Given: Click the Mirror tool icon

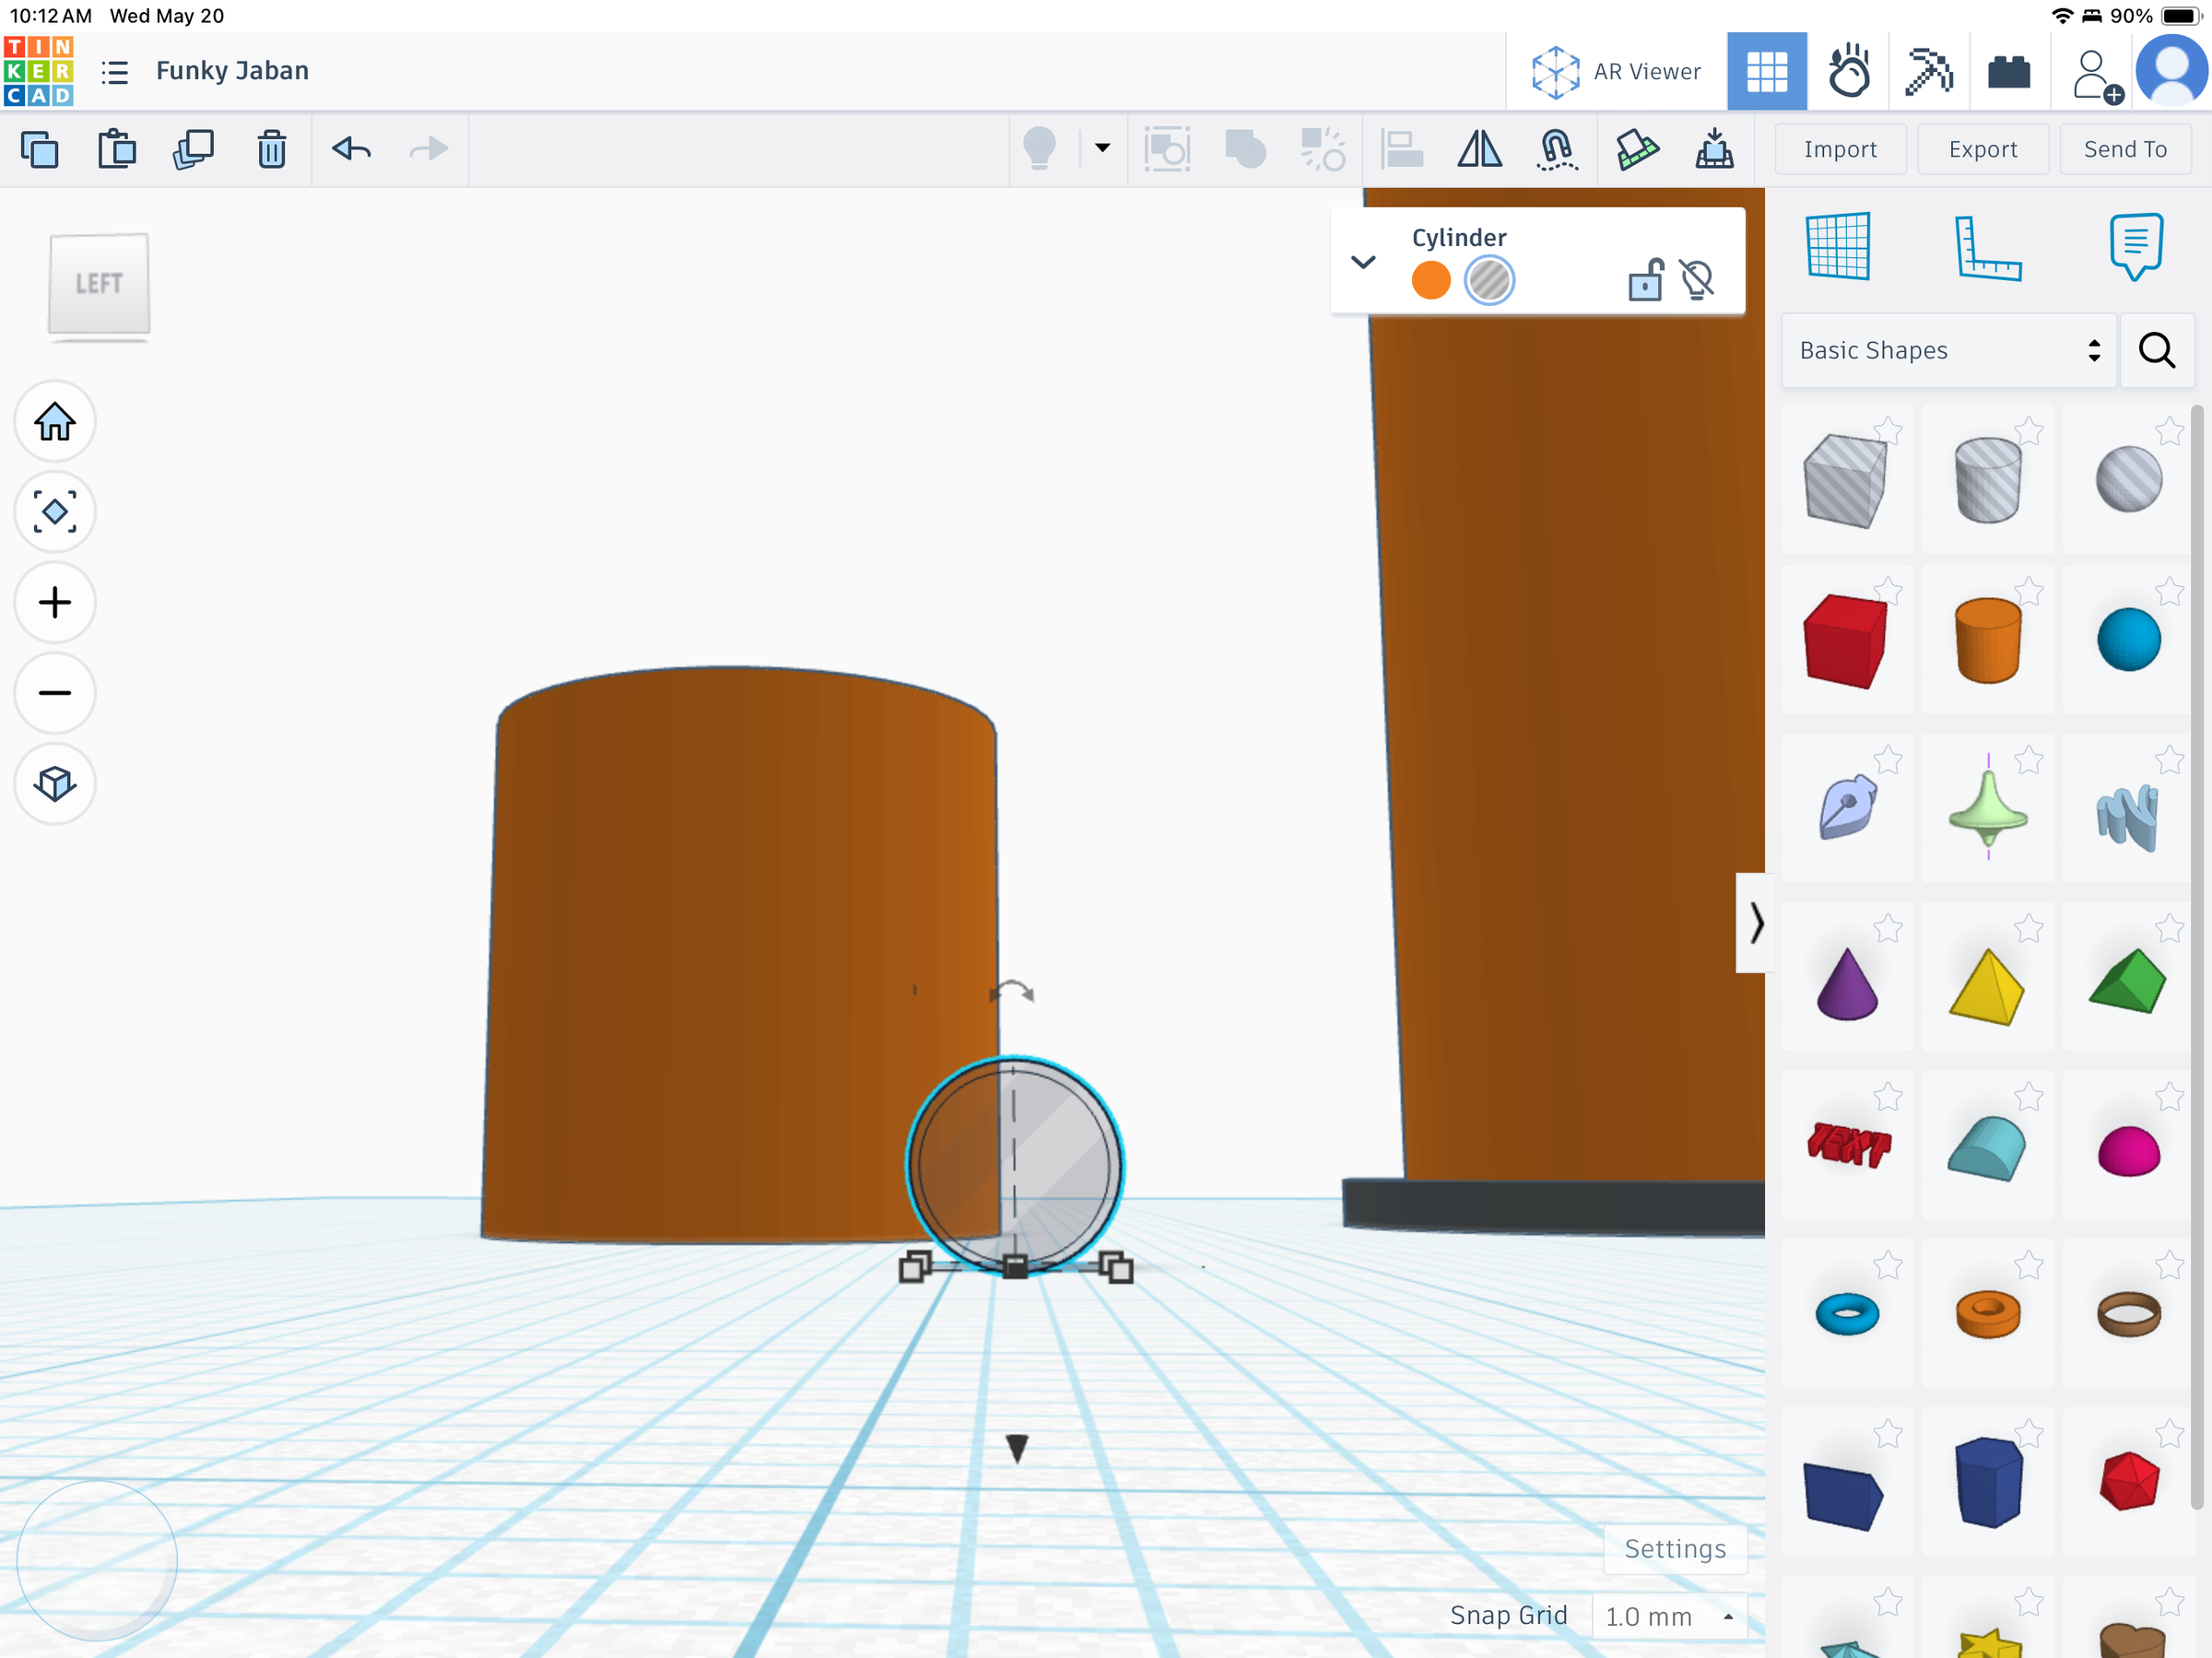Looking at the screenshot, I should click(1480, 150).
